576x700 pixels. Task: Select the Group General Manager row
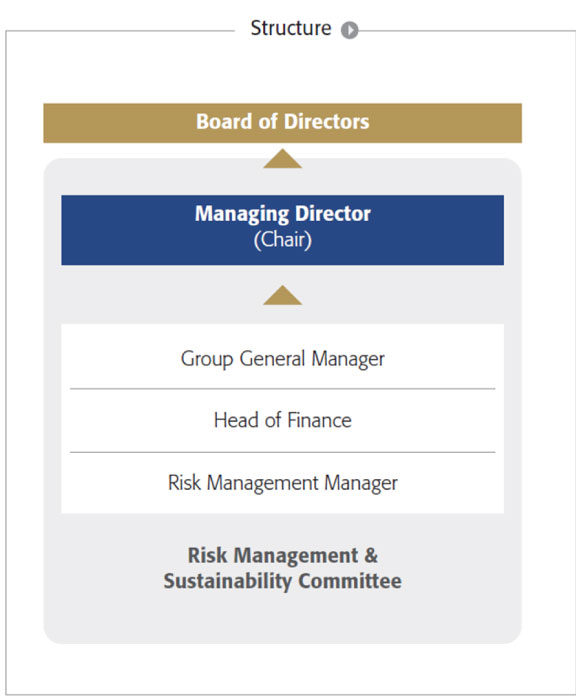click(x=283, y=357)
